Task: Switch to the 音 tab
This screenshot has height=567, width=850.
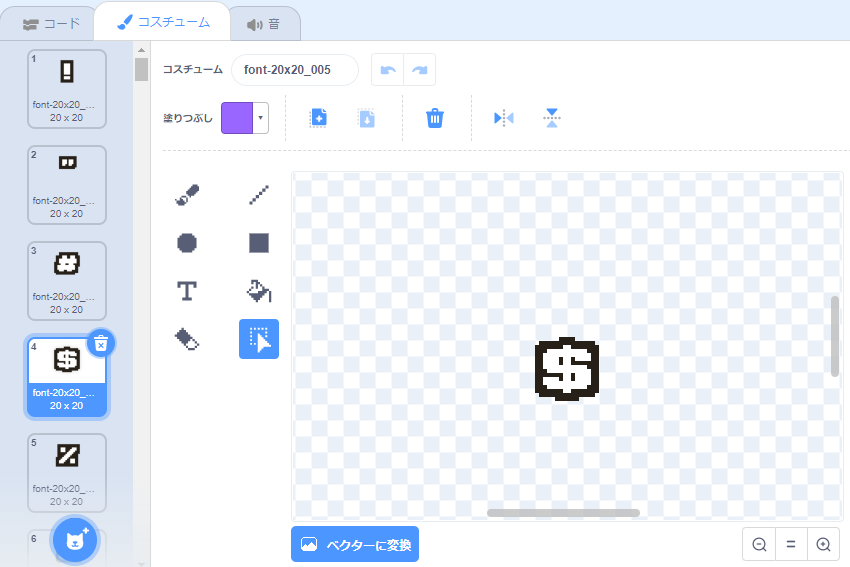Action: 264,24
